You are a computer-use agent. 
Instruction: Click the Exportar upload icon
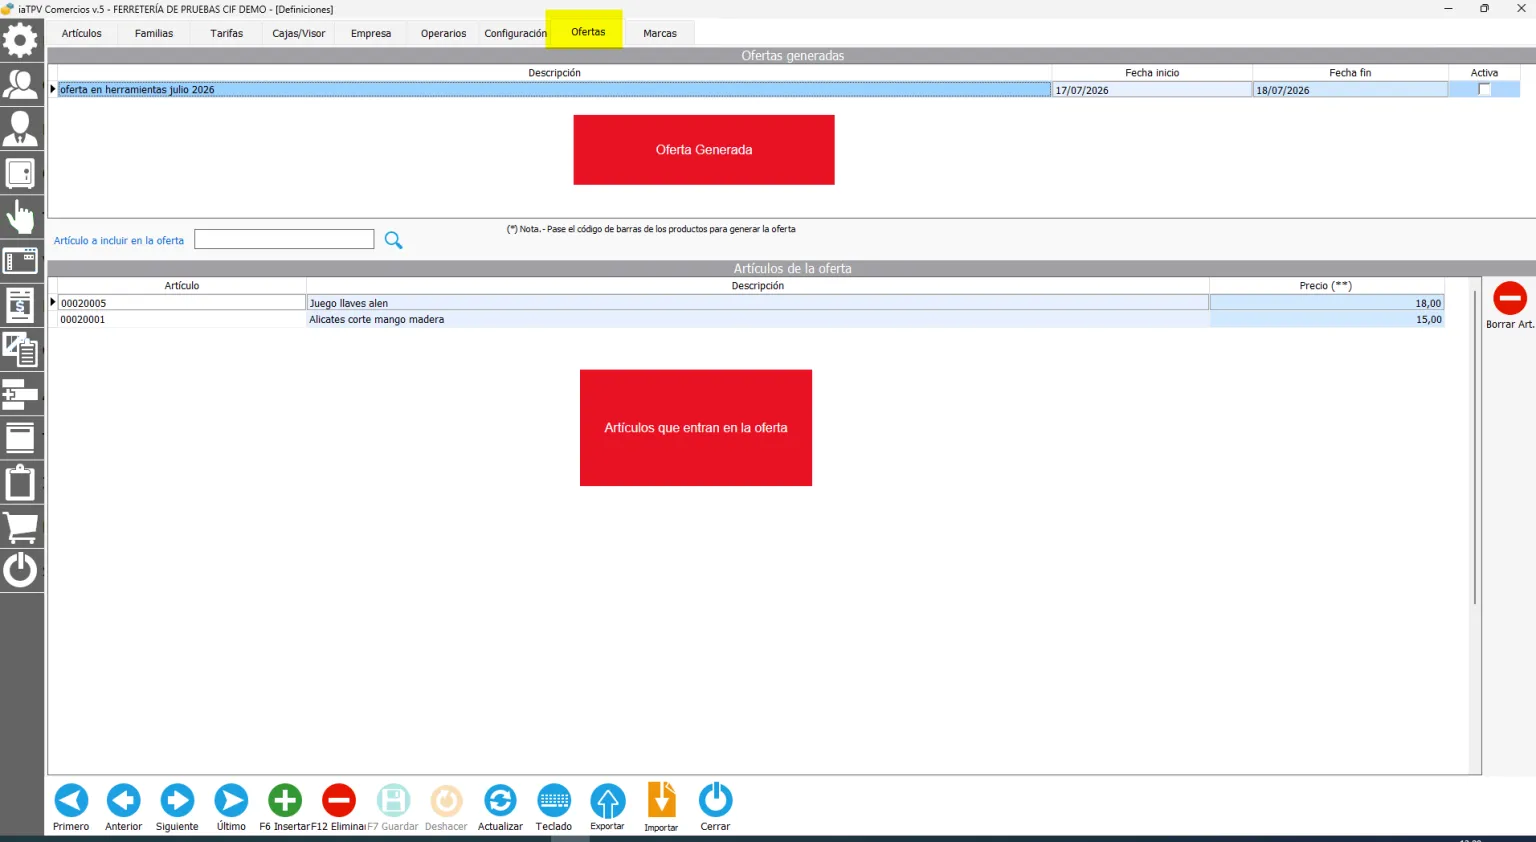607,800
